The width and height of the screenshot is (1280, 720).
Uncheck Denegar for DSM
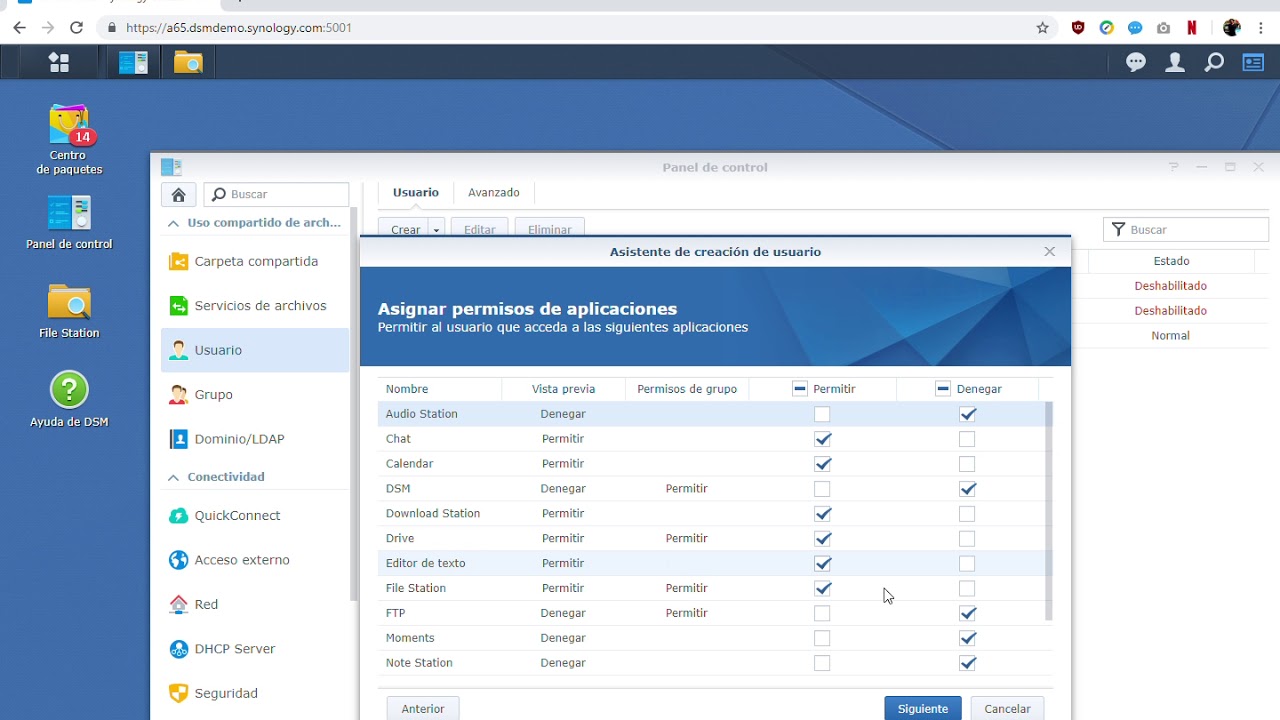pos(967,489)
